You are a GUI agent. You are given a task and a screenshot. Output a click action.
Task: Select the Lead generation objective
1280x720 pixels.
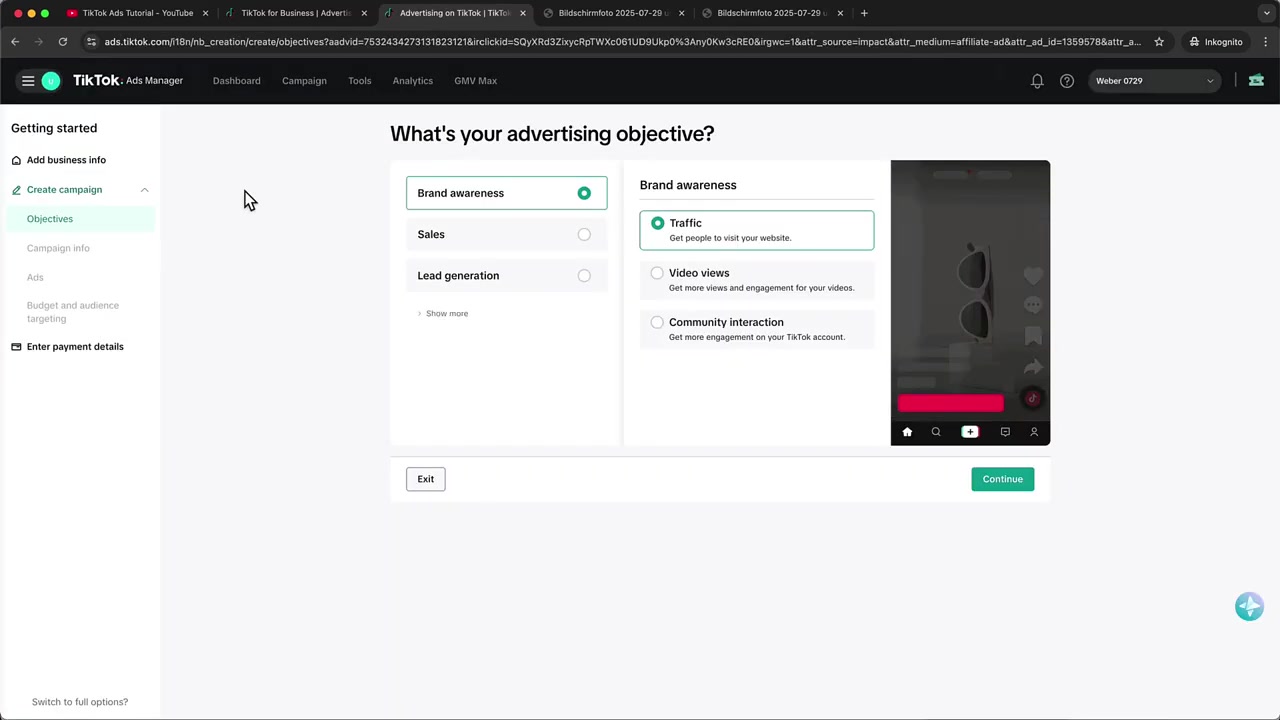[506, 275]
